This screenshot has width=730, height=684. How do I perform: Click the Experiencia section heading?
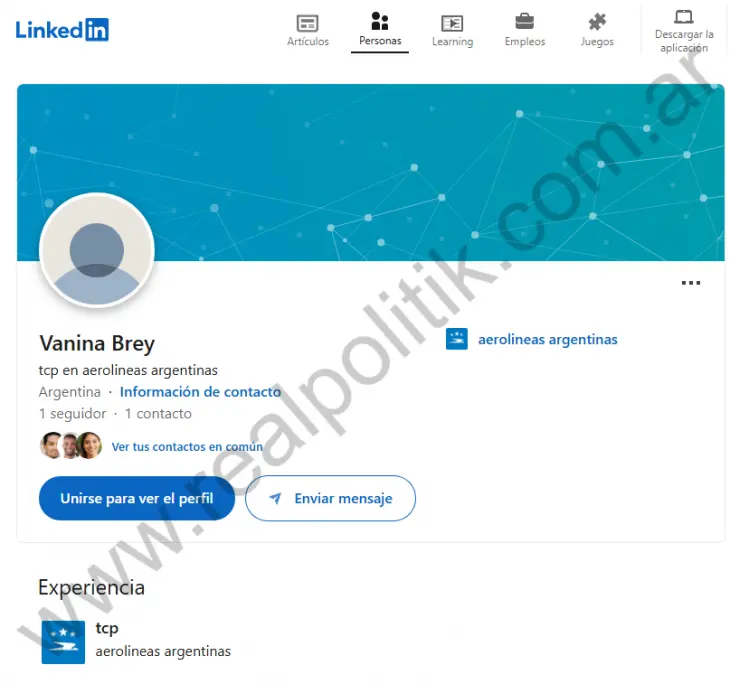point(91,588)
